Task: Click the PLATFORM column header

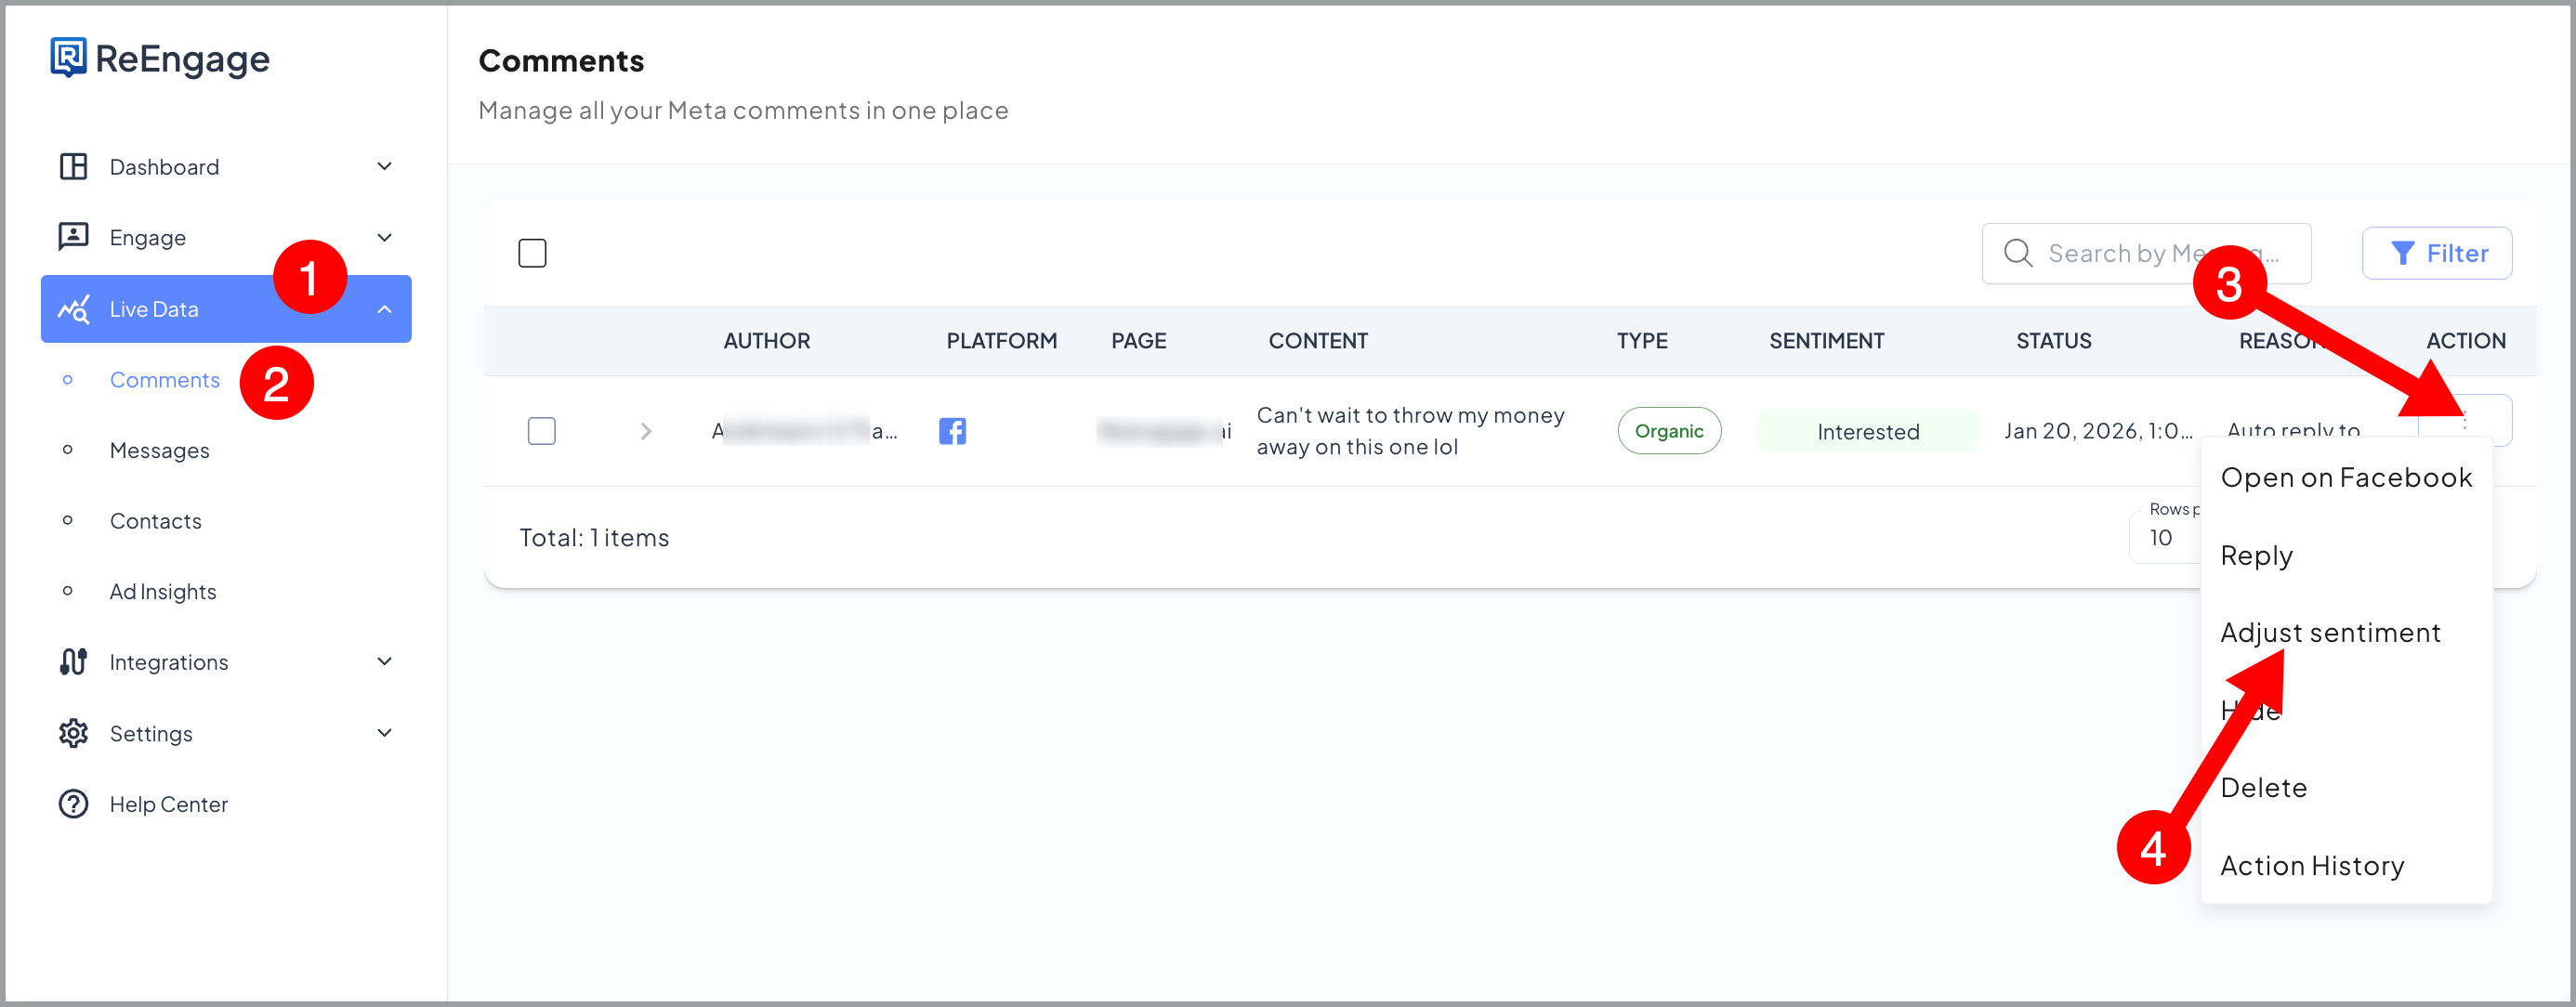Action: tap(1002, 341)
